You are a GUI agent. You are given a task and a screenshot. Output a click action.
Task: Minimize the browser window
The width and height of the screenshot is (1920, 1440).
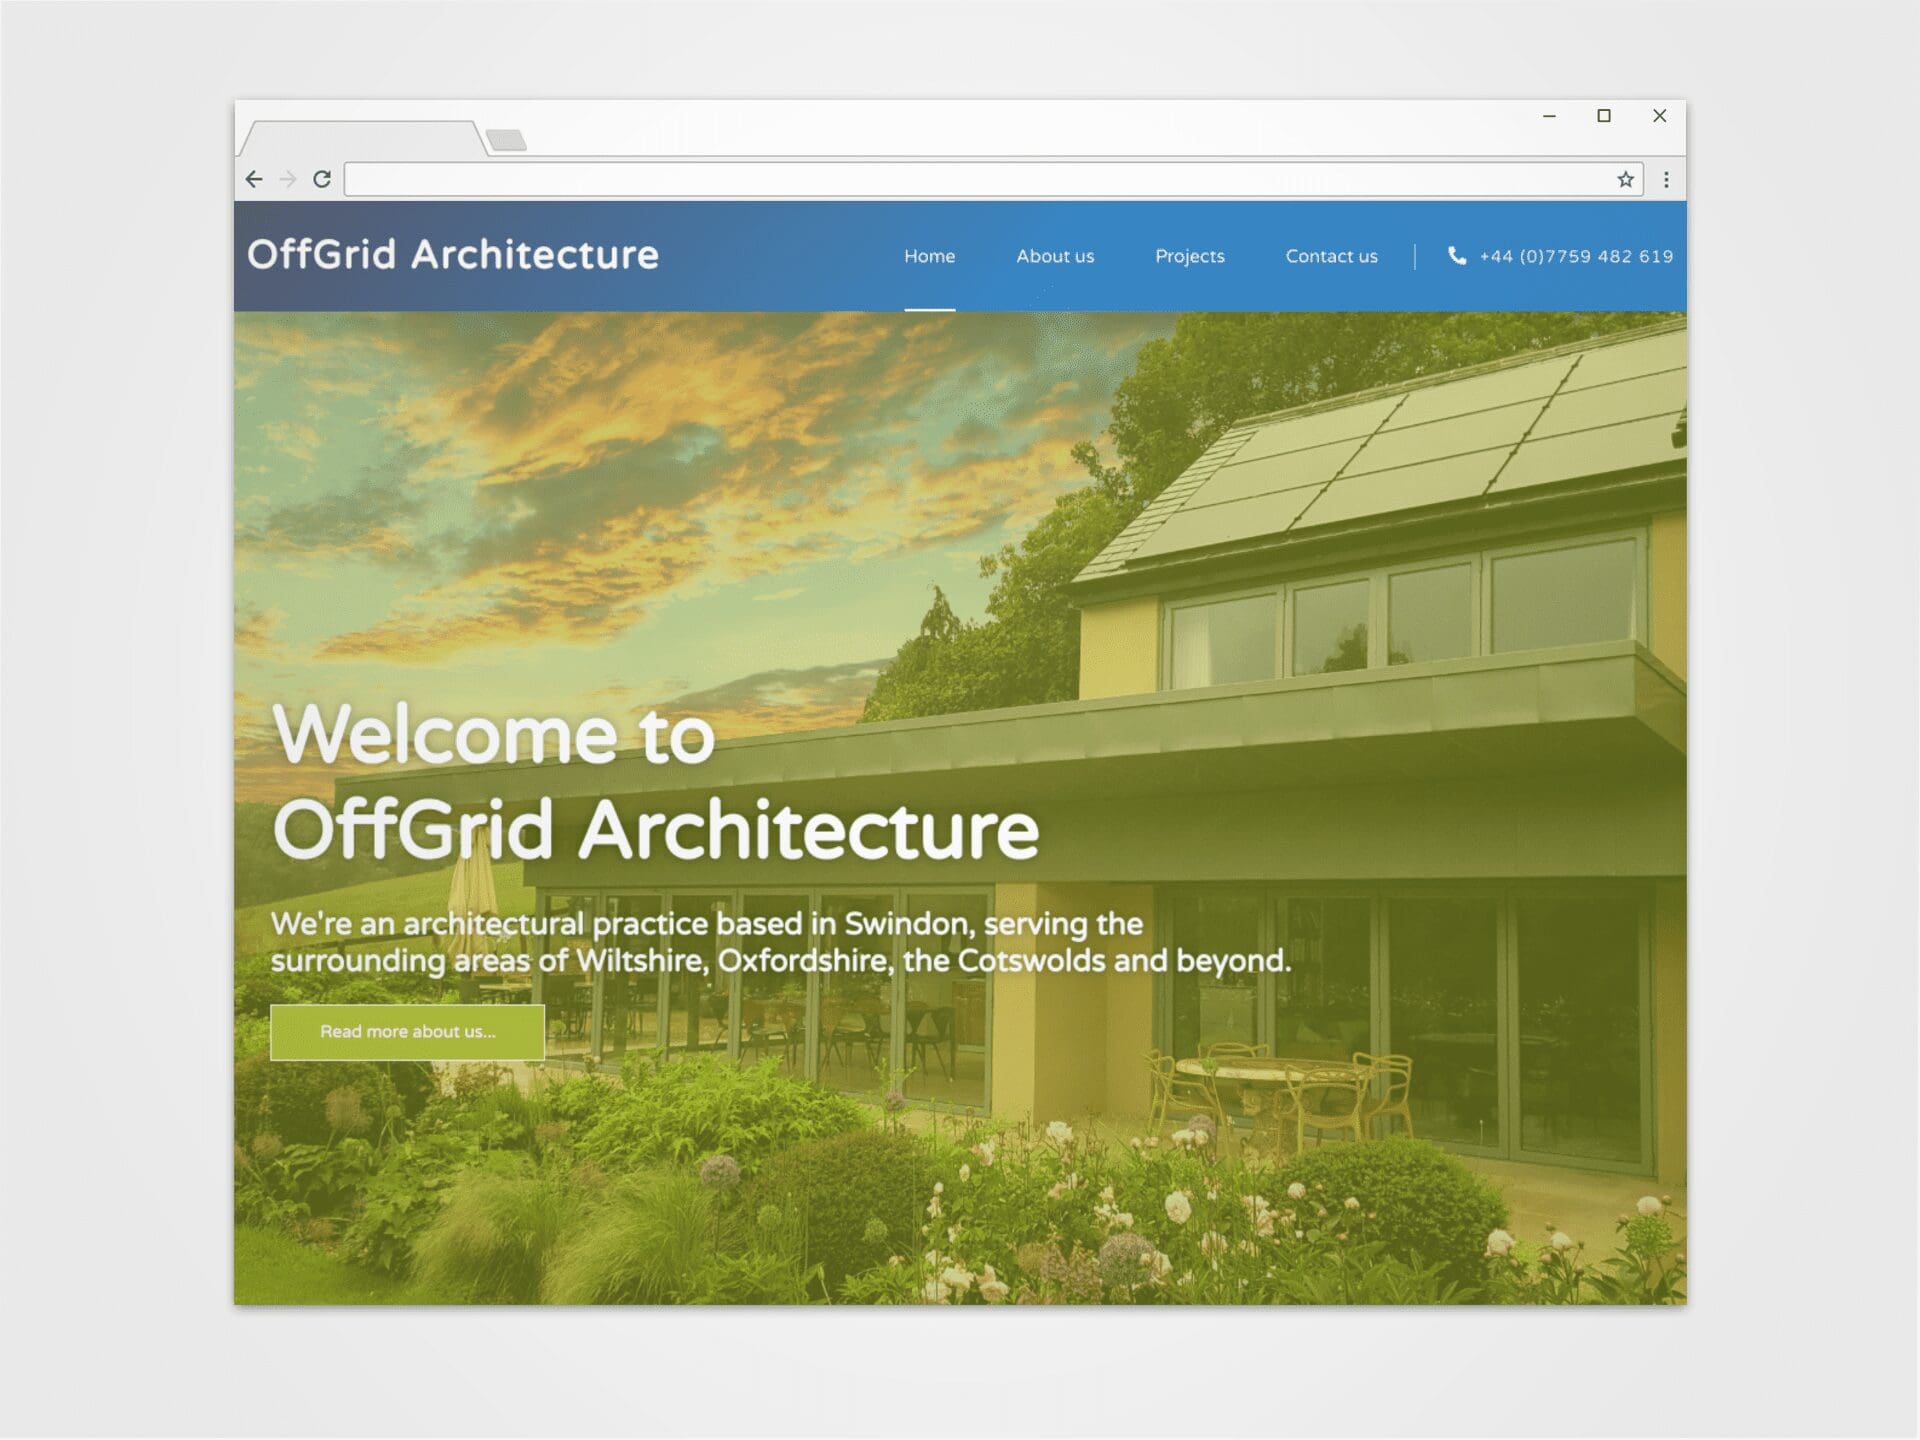(x=1549, y=116)
